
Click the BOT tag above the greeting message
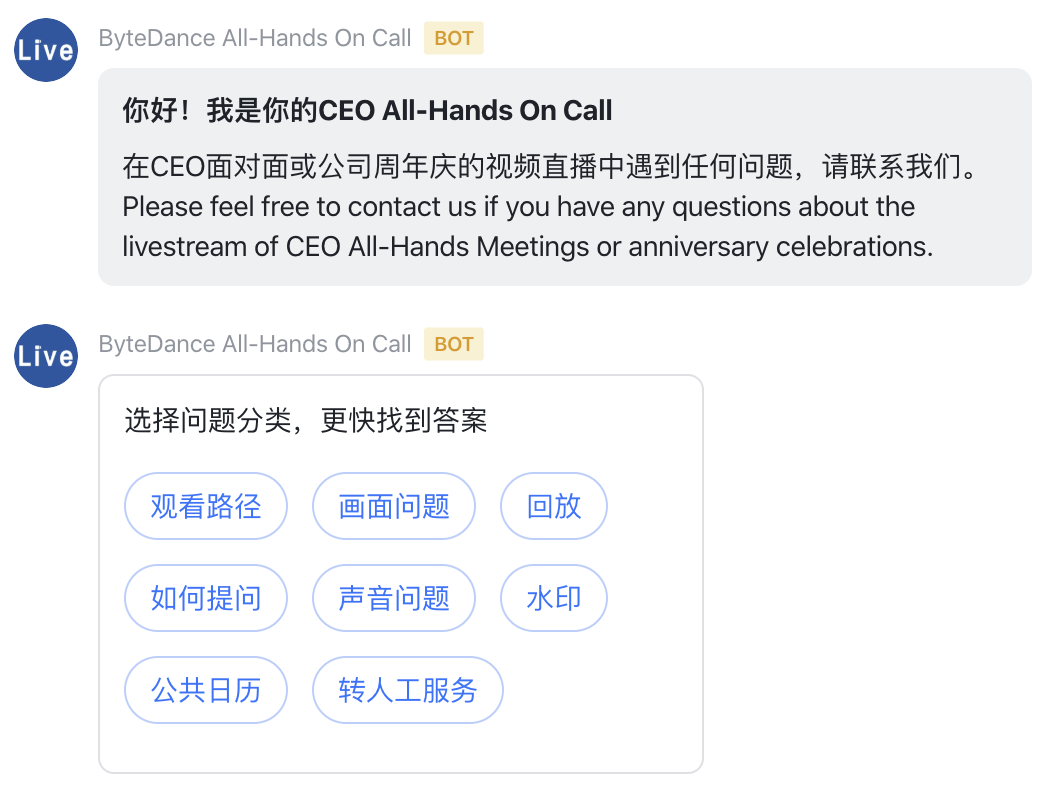click(x=453, y=39)
